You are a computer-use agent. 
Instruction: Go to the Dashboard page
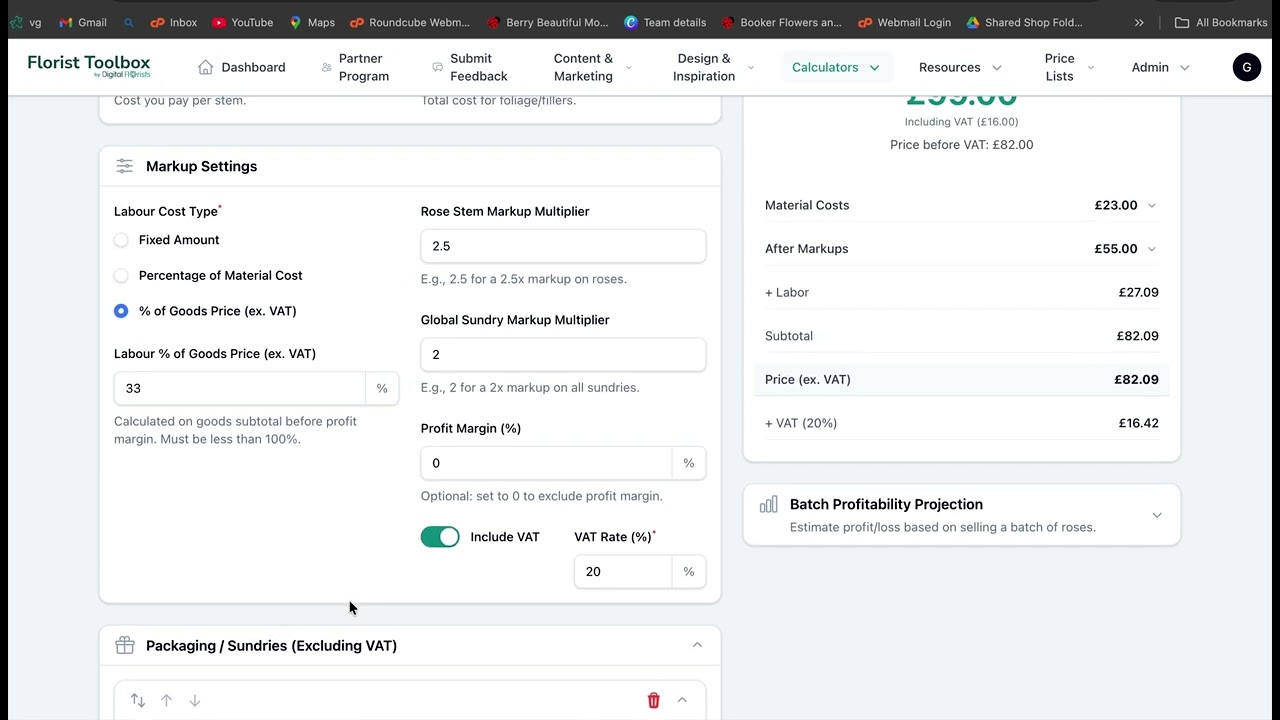click(x=241, y=67)
